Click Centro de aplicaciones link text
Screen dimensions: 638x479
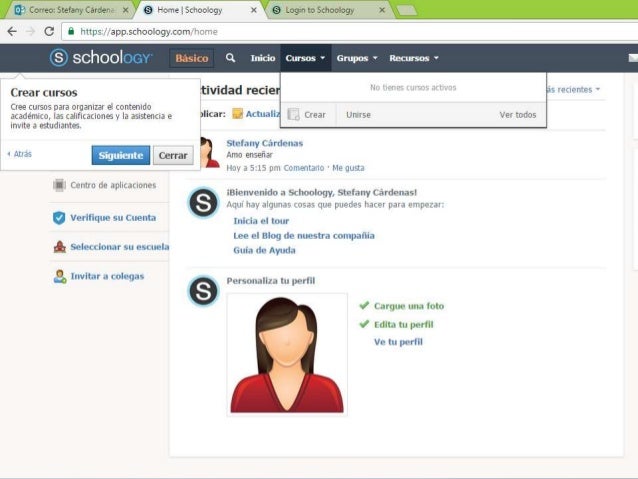(x=113, y=185)
